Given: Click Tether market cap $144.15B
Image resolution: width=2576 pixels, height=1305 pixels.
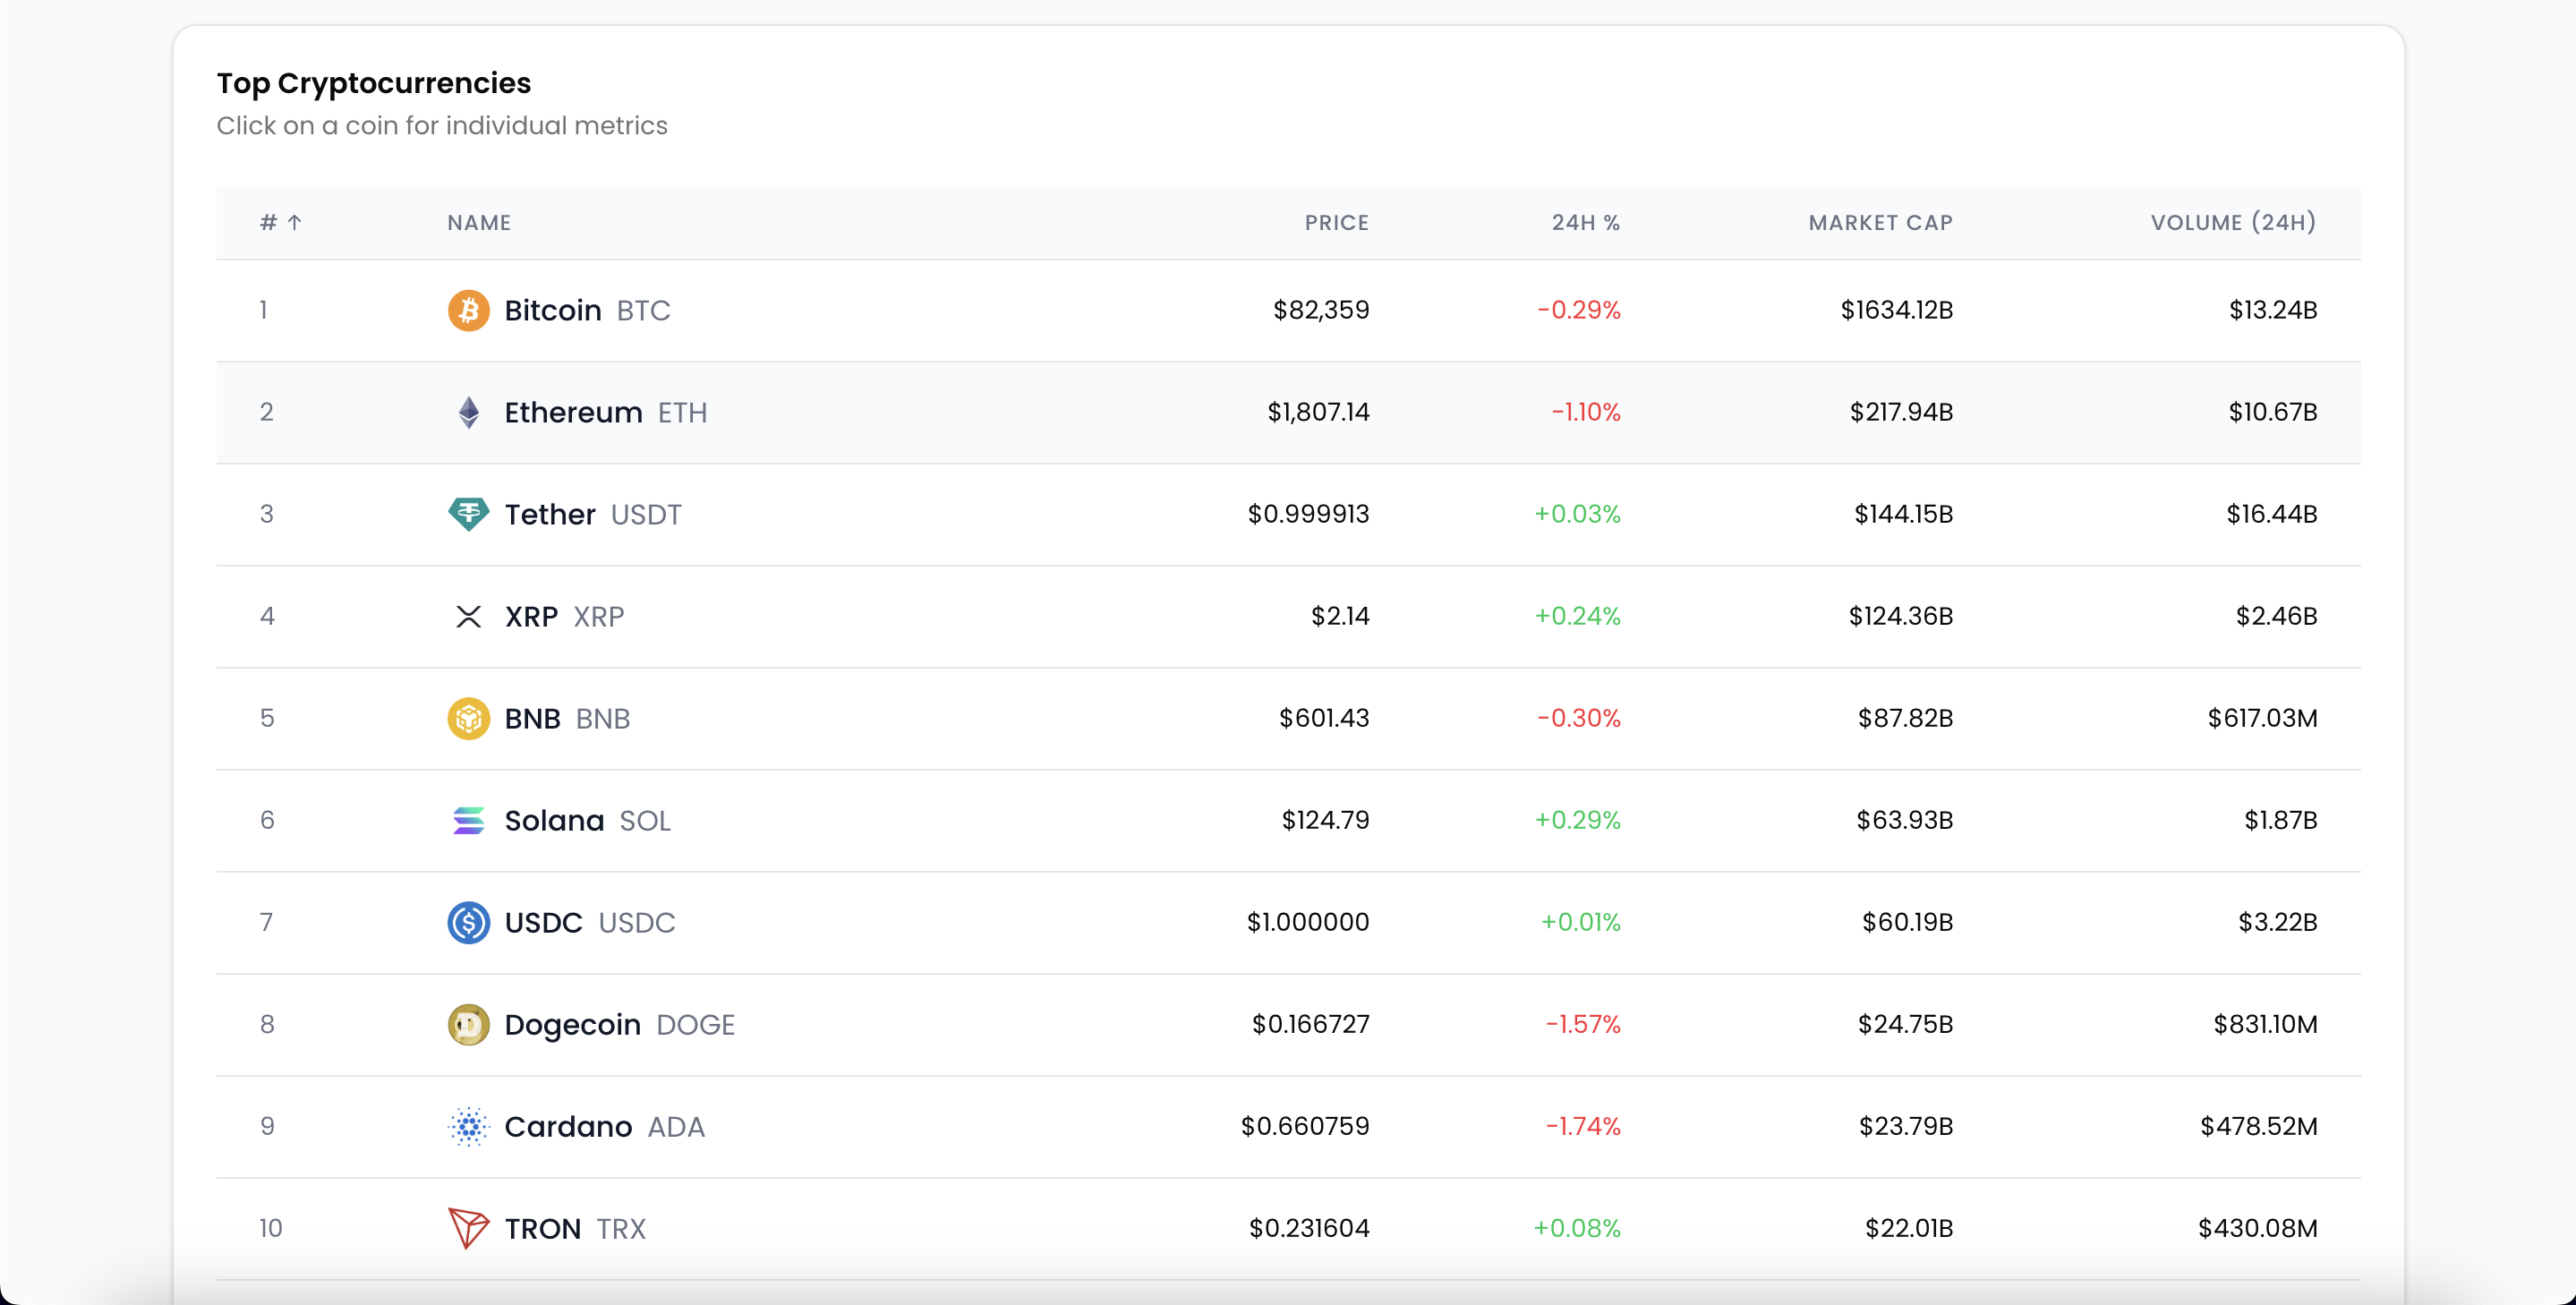Looking at the screenshot, I should 1904,514.
